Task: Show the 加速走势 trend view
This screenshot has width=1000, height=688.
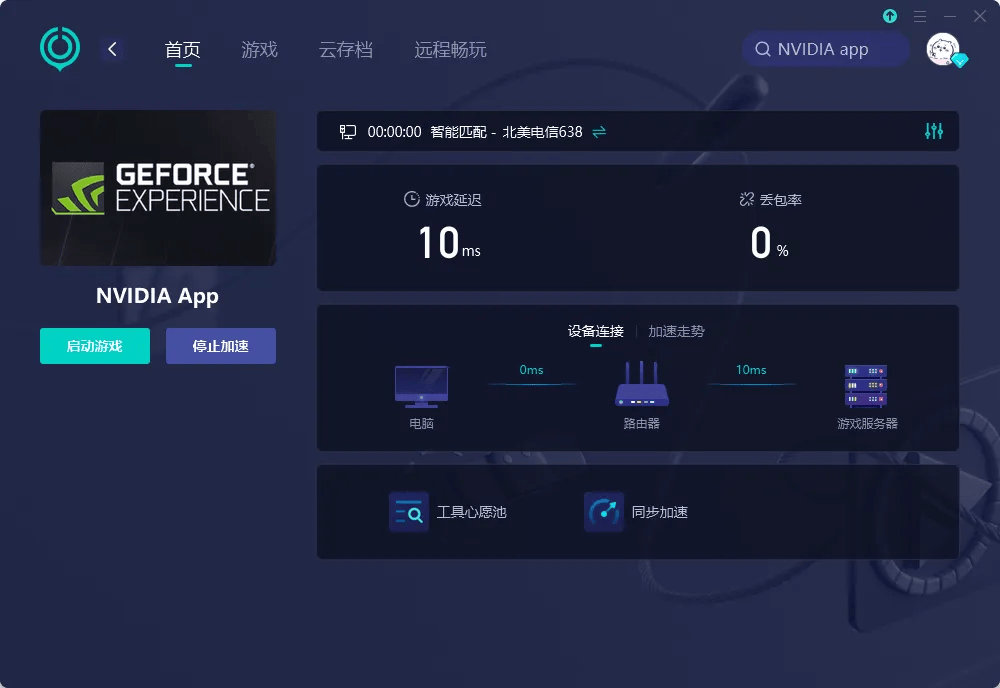Action: pyautogui.click(x=676, y=332)
